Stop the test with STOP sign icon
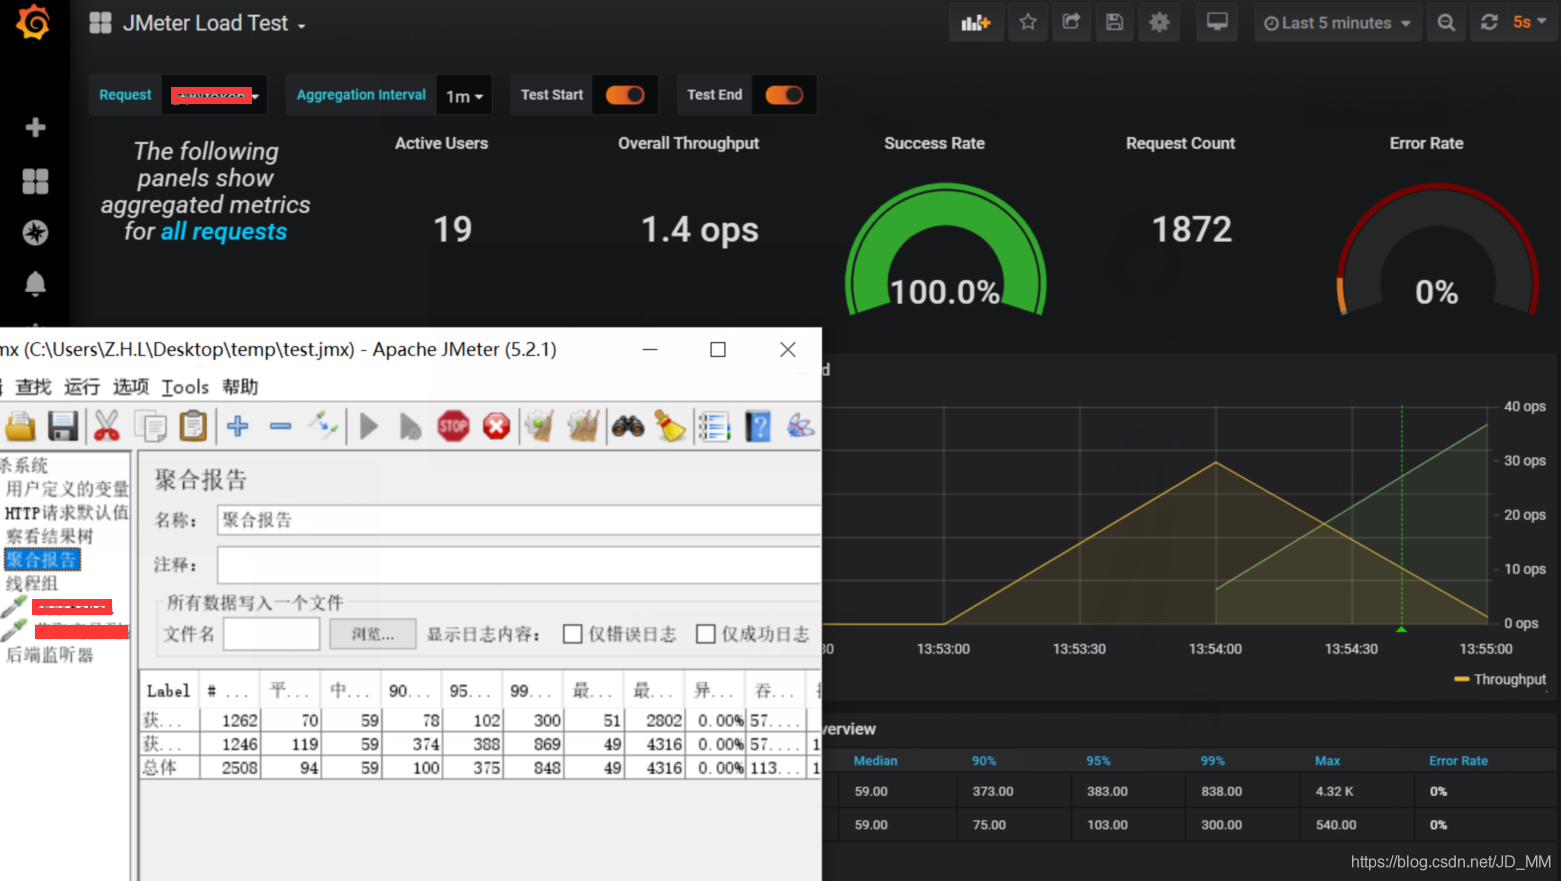Image resolution: width=1561 pixels, height=881 pixels. click(453, 426)
